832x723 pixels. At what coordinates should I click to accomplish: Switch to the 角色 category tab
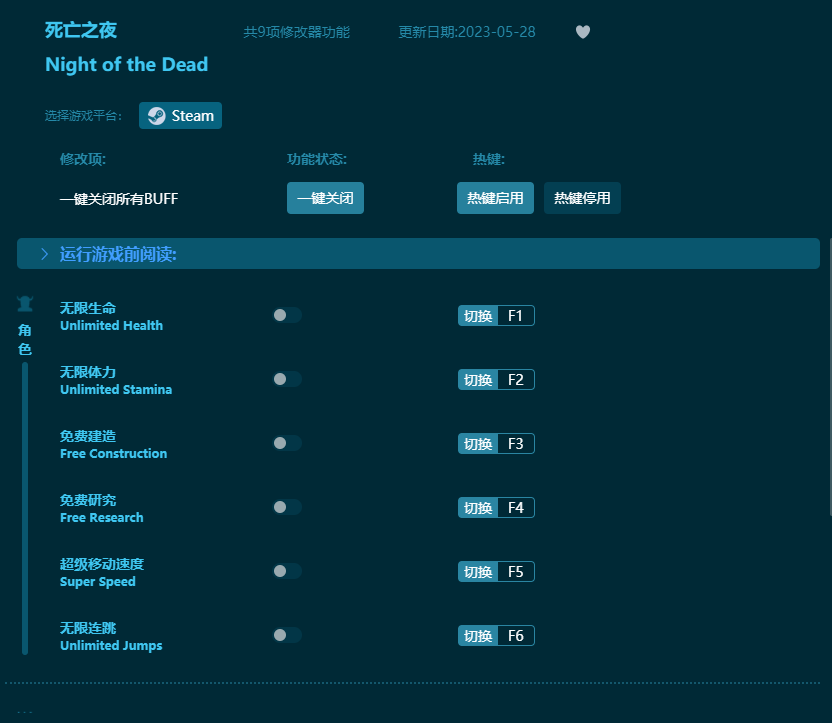[24, 340]
